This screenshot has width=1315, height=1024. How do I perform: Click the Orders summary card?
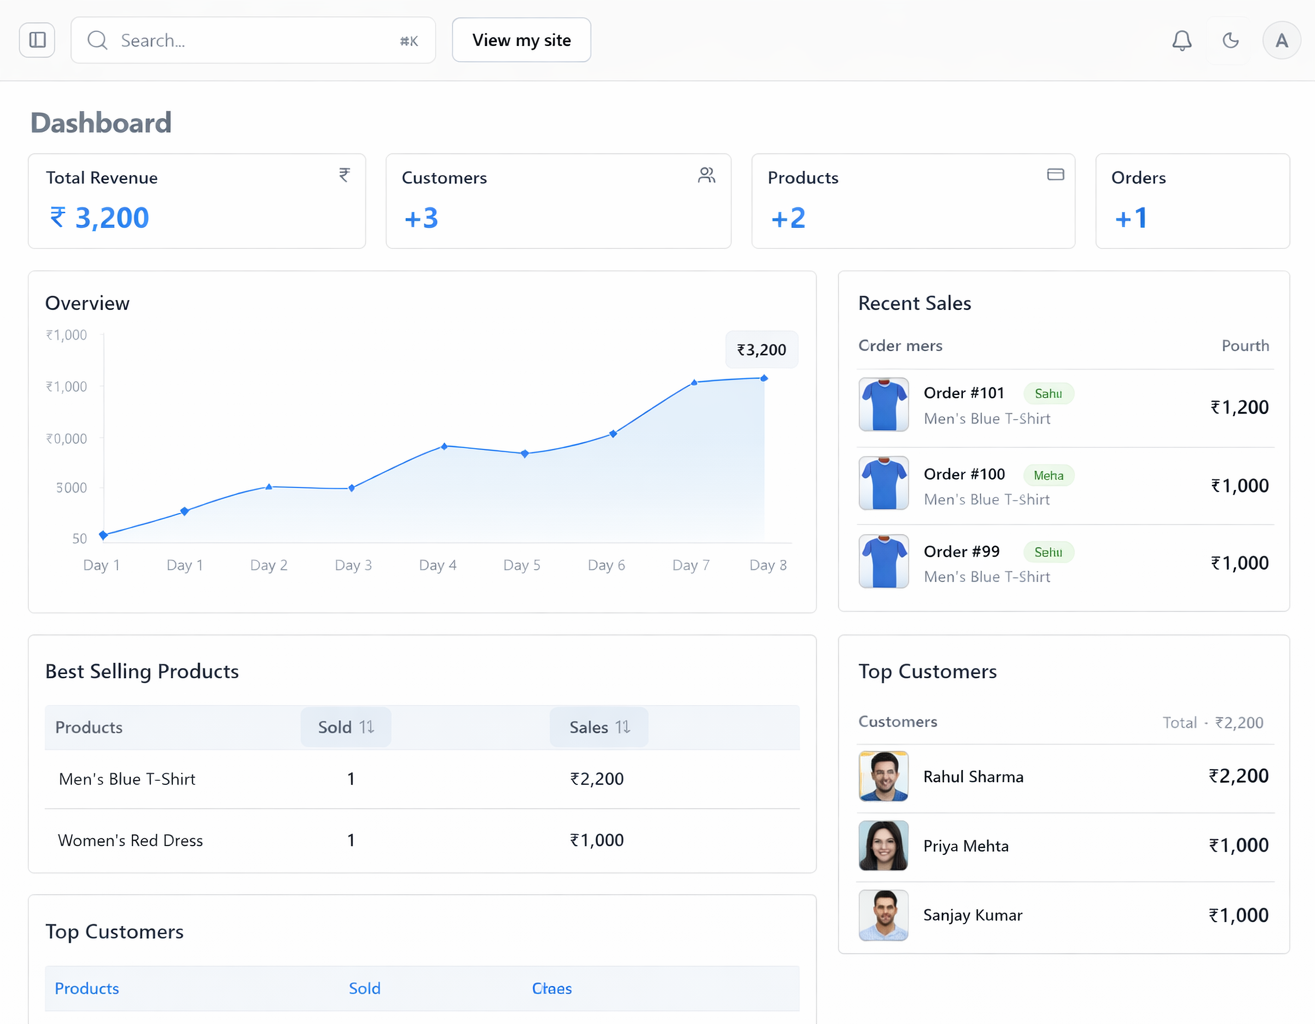click(1192, 201)
